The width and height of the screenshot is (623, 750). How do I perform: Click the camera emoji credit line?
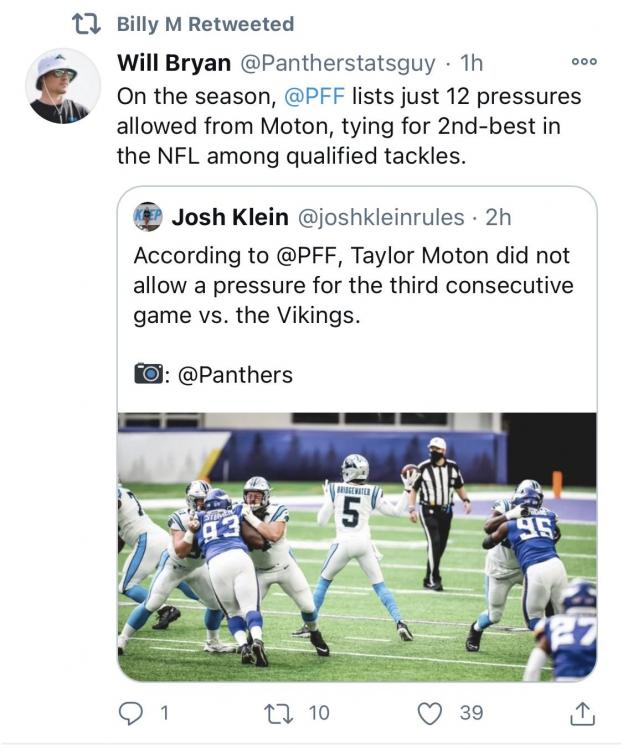(x=213, y=375)
